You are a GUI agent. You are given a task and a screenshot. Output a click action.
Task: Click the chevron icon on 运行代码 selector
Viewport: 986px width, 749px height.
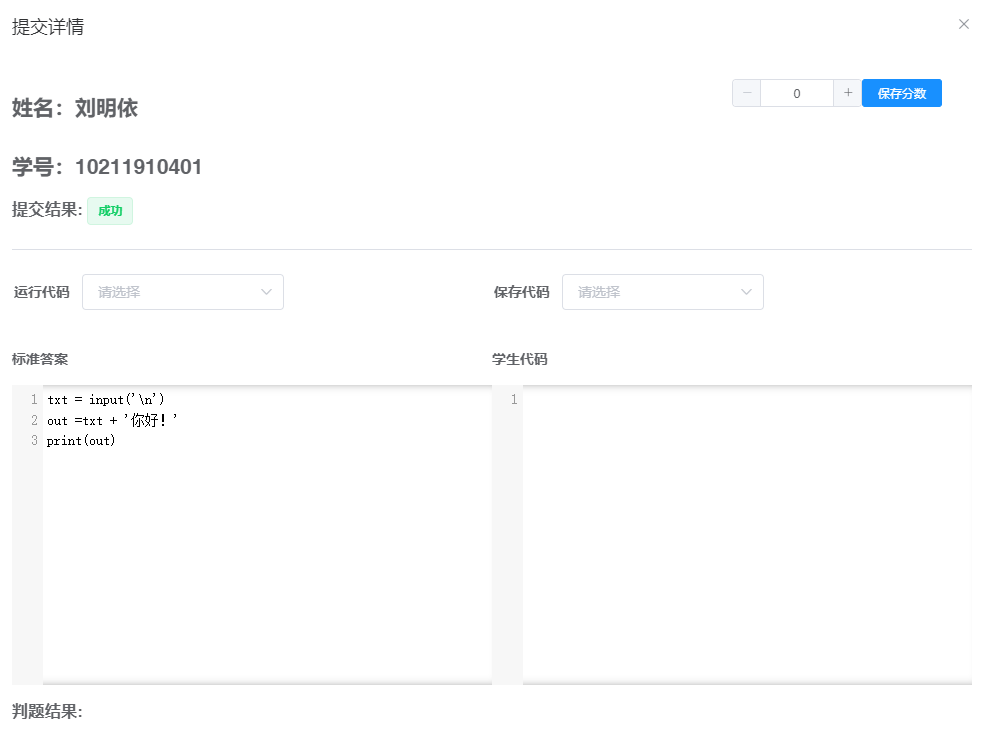click(x=266, y=292)
